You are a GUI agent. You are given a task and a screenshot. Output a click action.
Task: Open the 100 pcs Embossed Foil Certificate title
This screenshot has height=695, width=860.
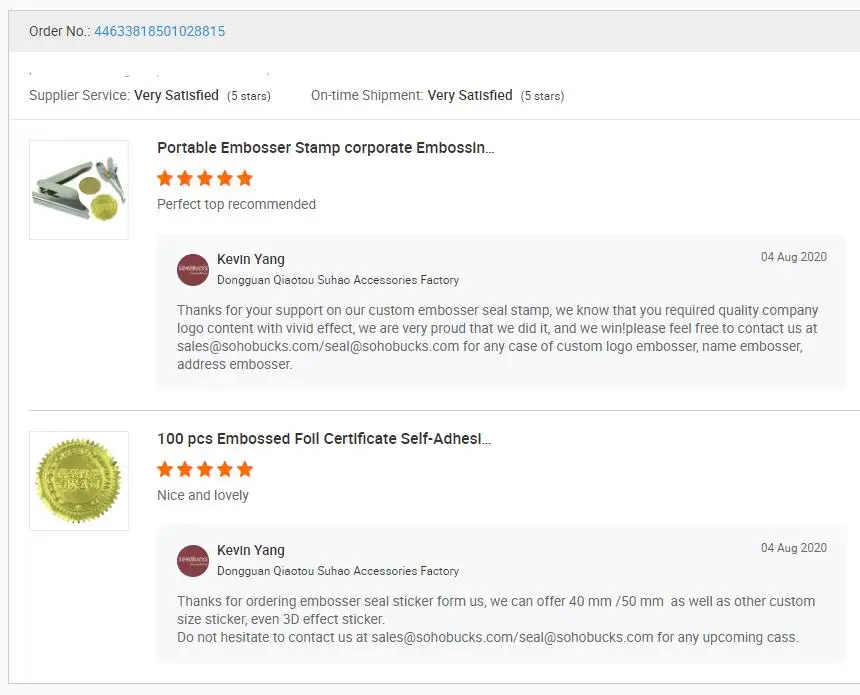(324, 439)
